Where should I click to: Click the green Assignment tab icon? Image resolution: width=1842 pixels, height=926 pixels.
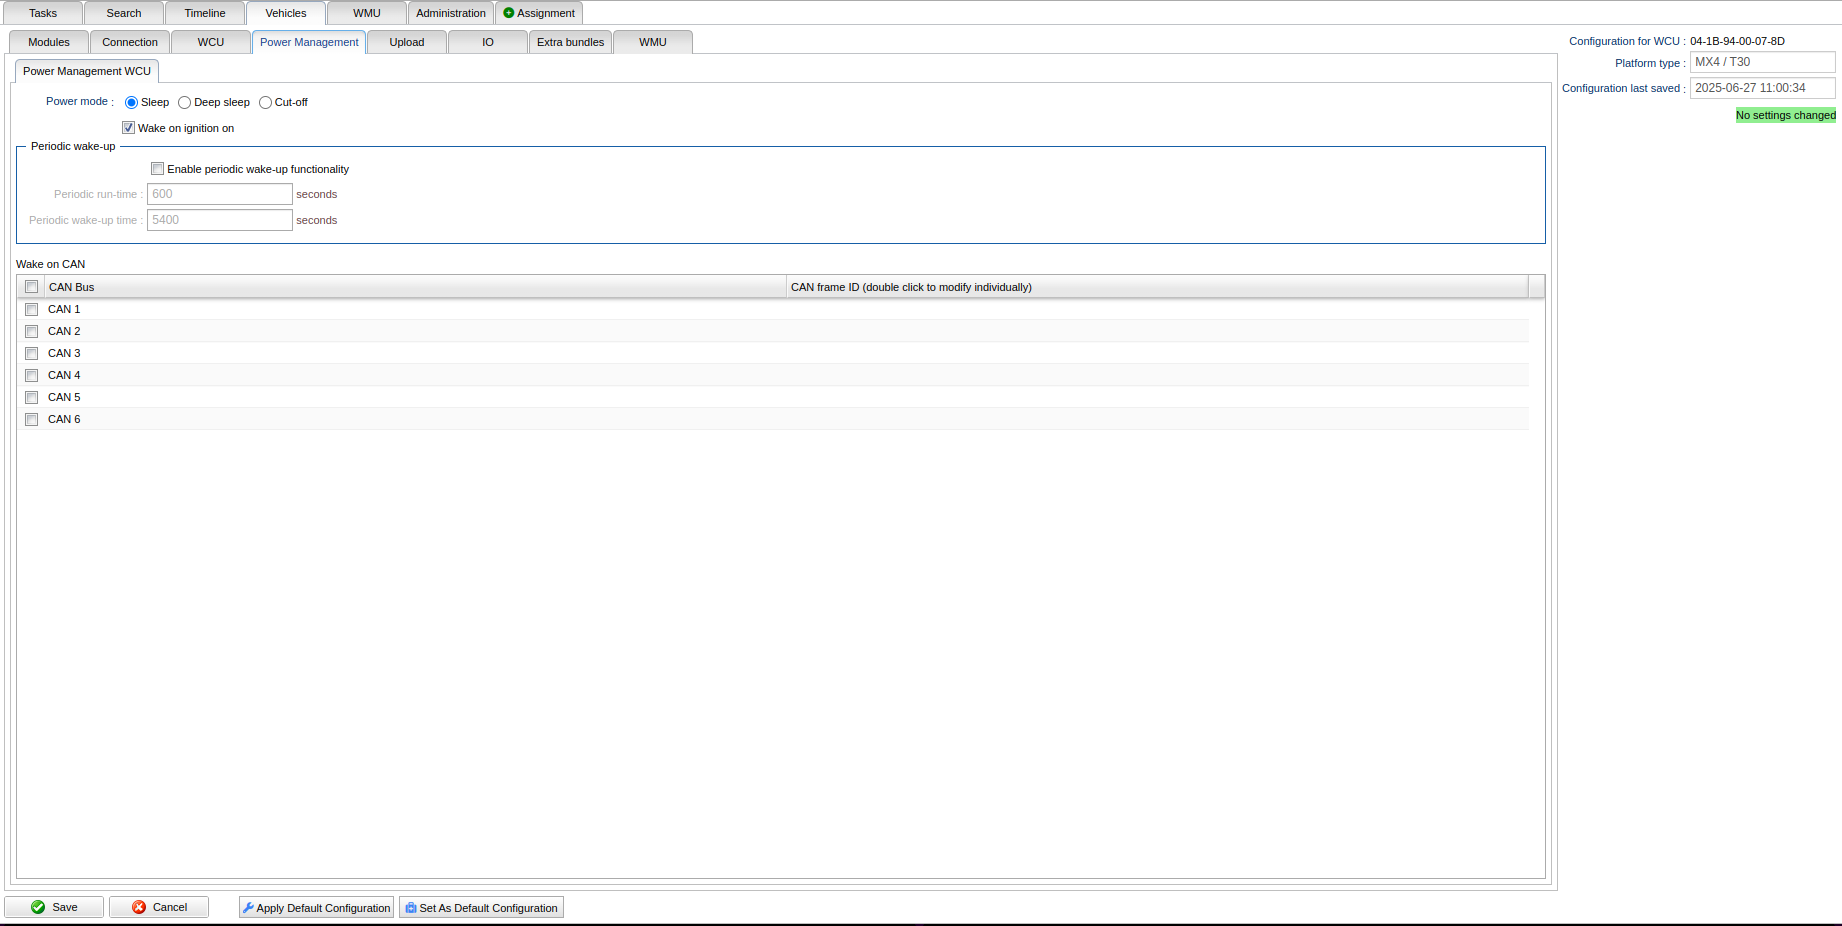point(509,13)
